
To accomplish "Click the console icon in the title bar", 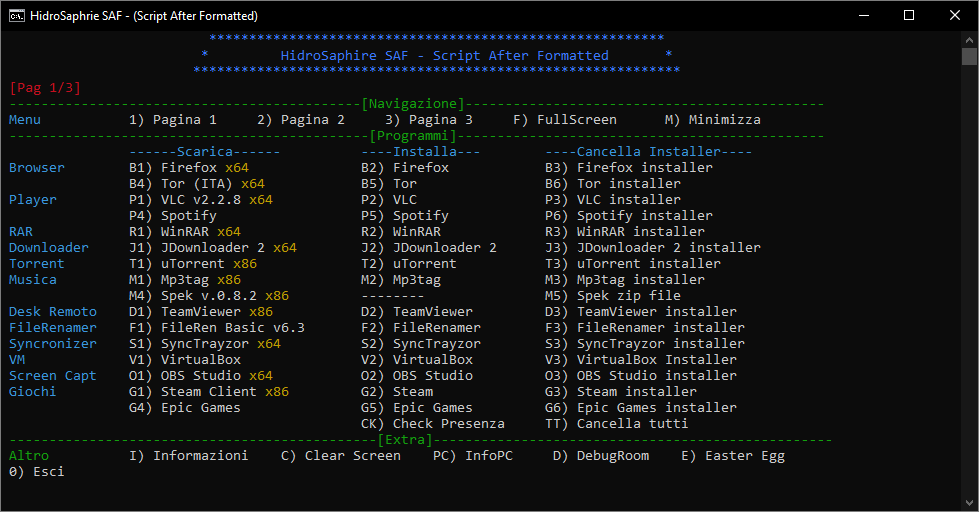I will click(17, 16).
